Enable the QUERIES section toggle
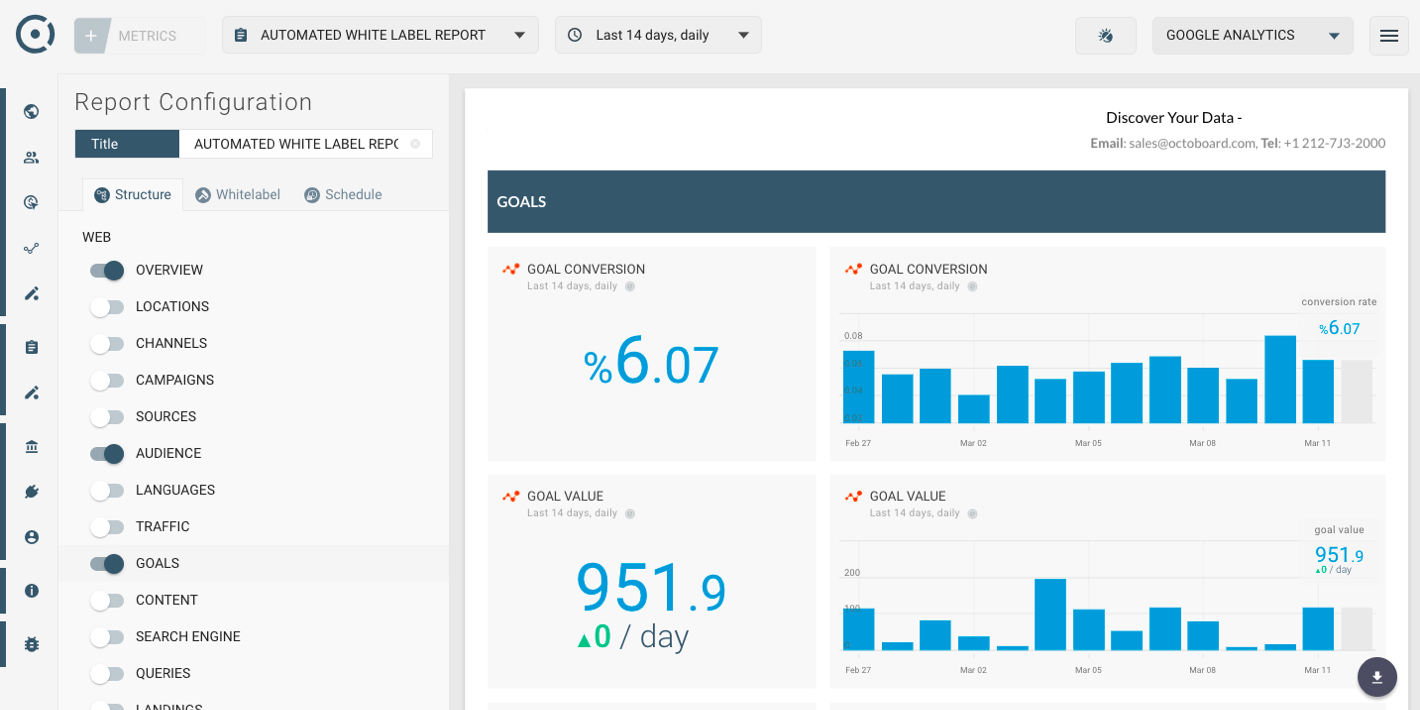This screenshot has width=1420, height=710. click(107, 674)
